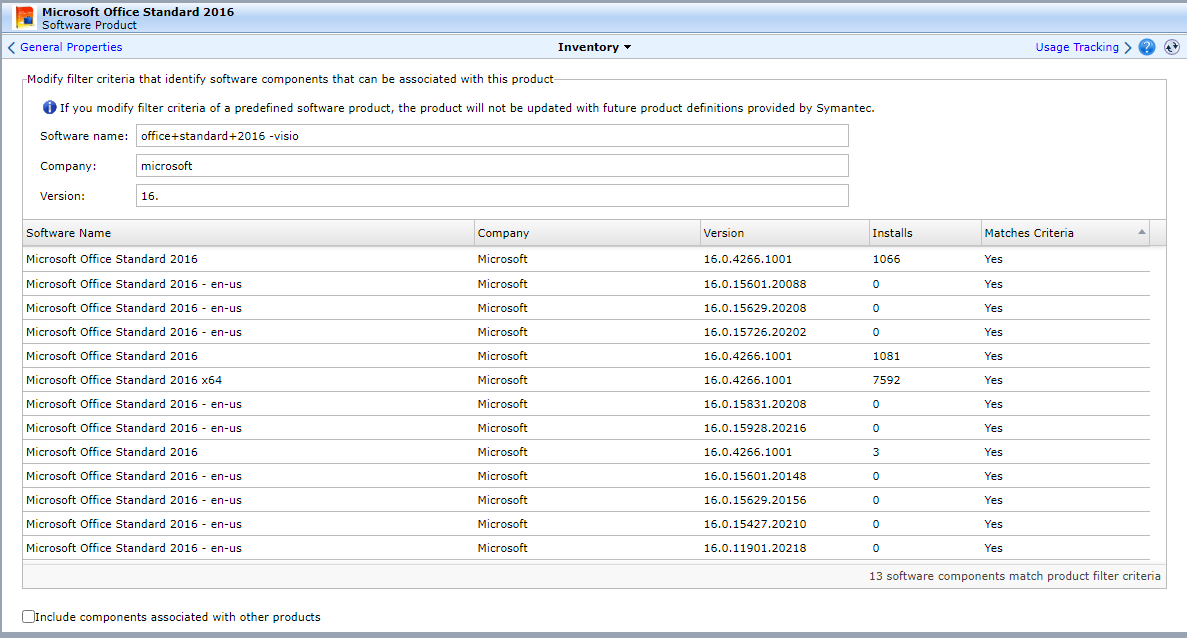This screenshot has height=638, width=1187.
Task: Click the Software name label
Action: pyautogui.click(x=84, y=136)
